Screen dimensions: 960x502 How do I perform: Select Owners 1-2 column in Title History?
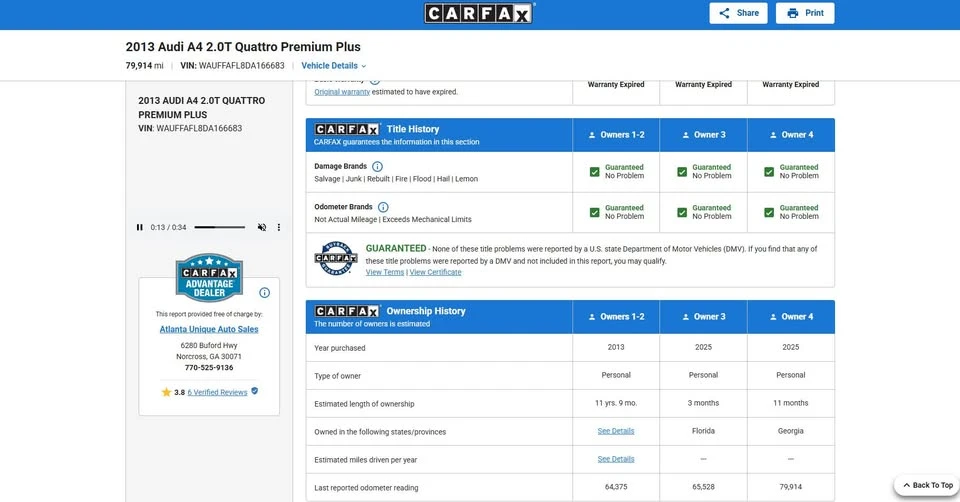[x=616, y=135]
